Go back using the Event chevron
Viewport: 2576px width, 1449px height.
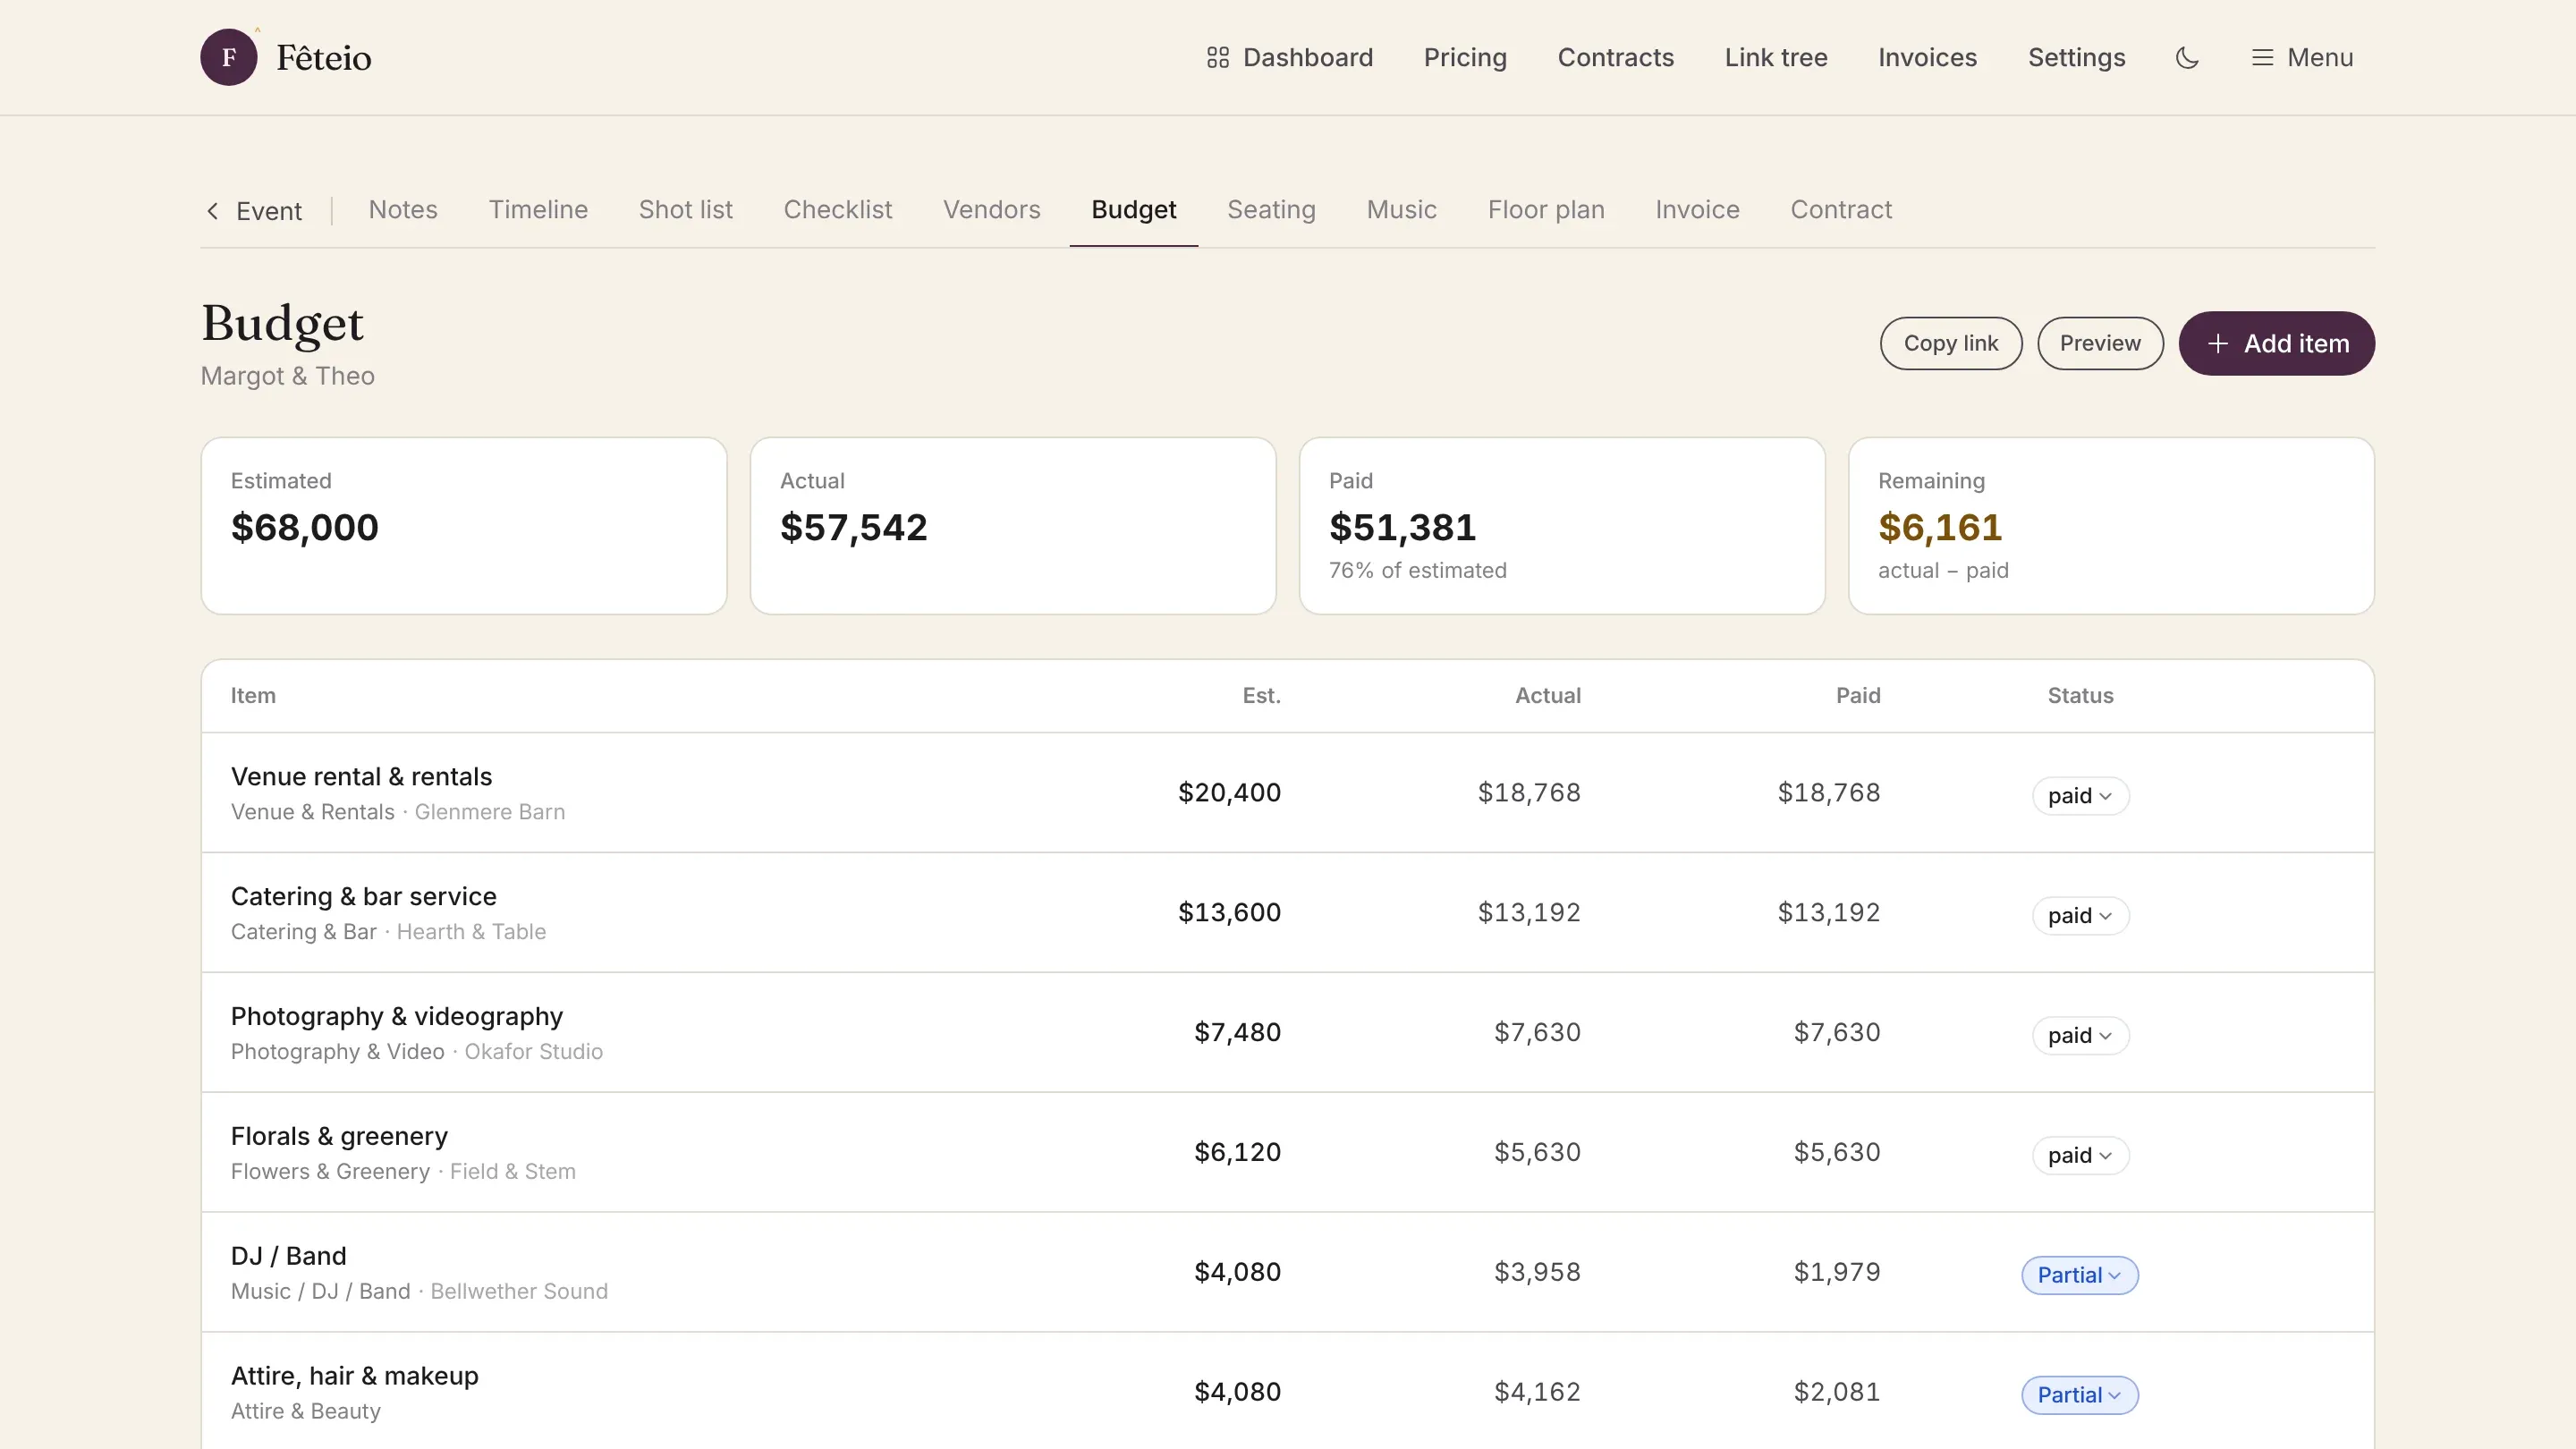[212, 211]
